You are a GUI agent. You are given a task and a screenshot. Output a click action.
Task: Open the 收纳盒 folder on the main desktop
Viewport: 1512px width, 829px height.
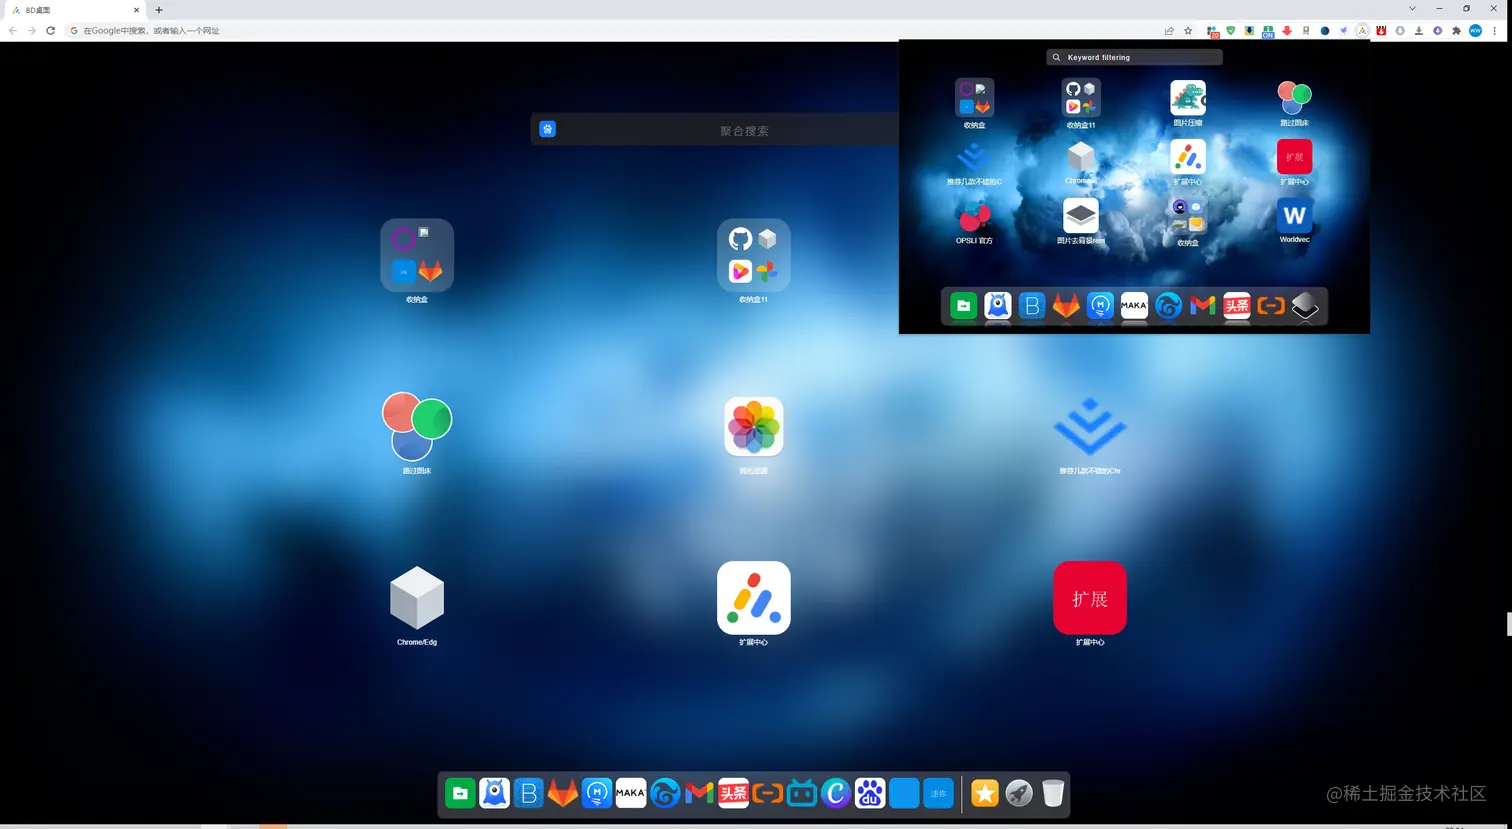tap(417, 255)
